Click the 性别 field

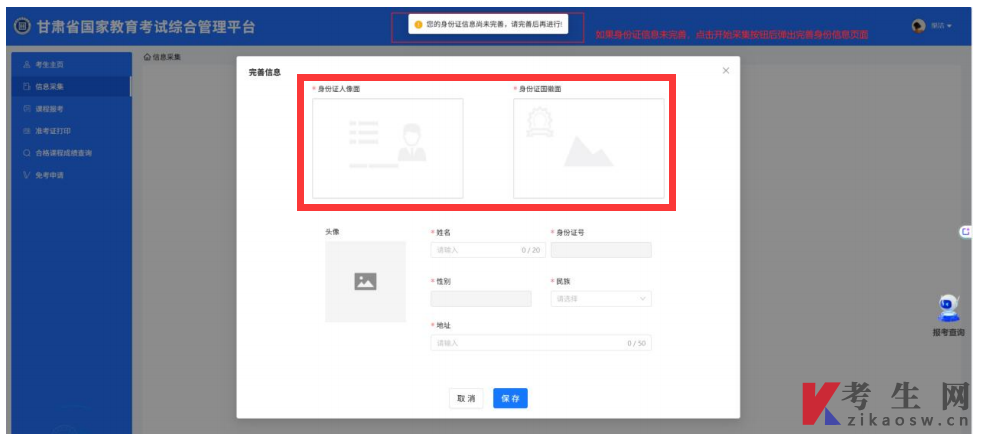click(x=481, y=299)
